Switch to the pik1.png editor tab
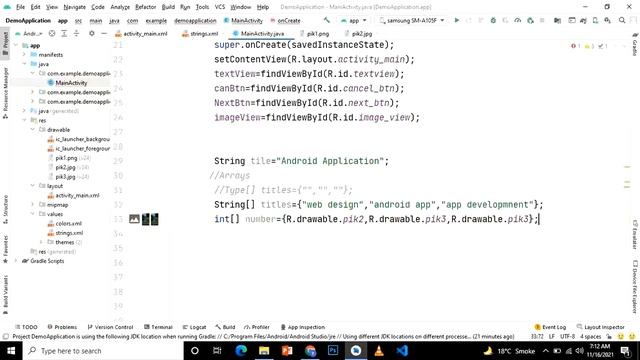The width and height of the screenshot is (640, 360). (315, 33)
